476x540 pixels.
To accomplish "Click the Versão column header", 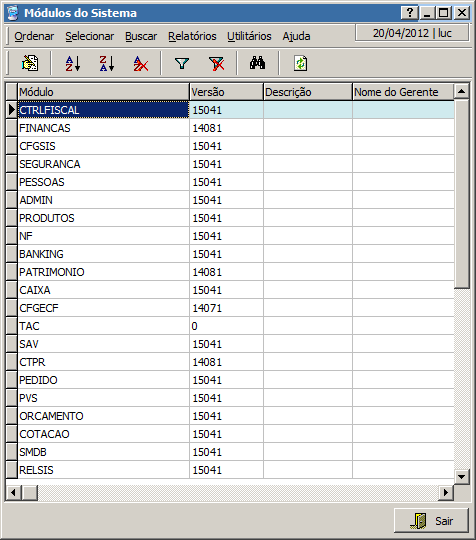I will point(226,92).
